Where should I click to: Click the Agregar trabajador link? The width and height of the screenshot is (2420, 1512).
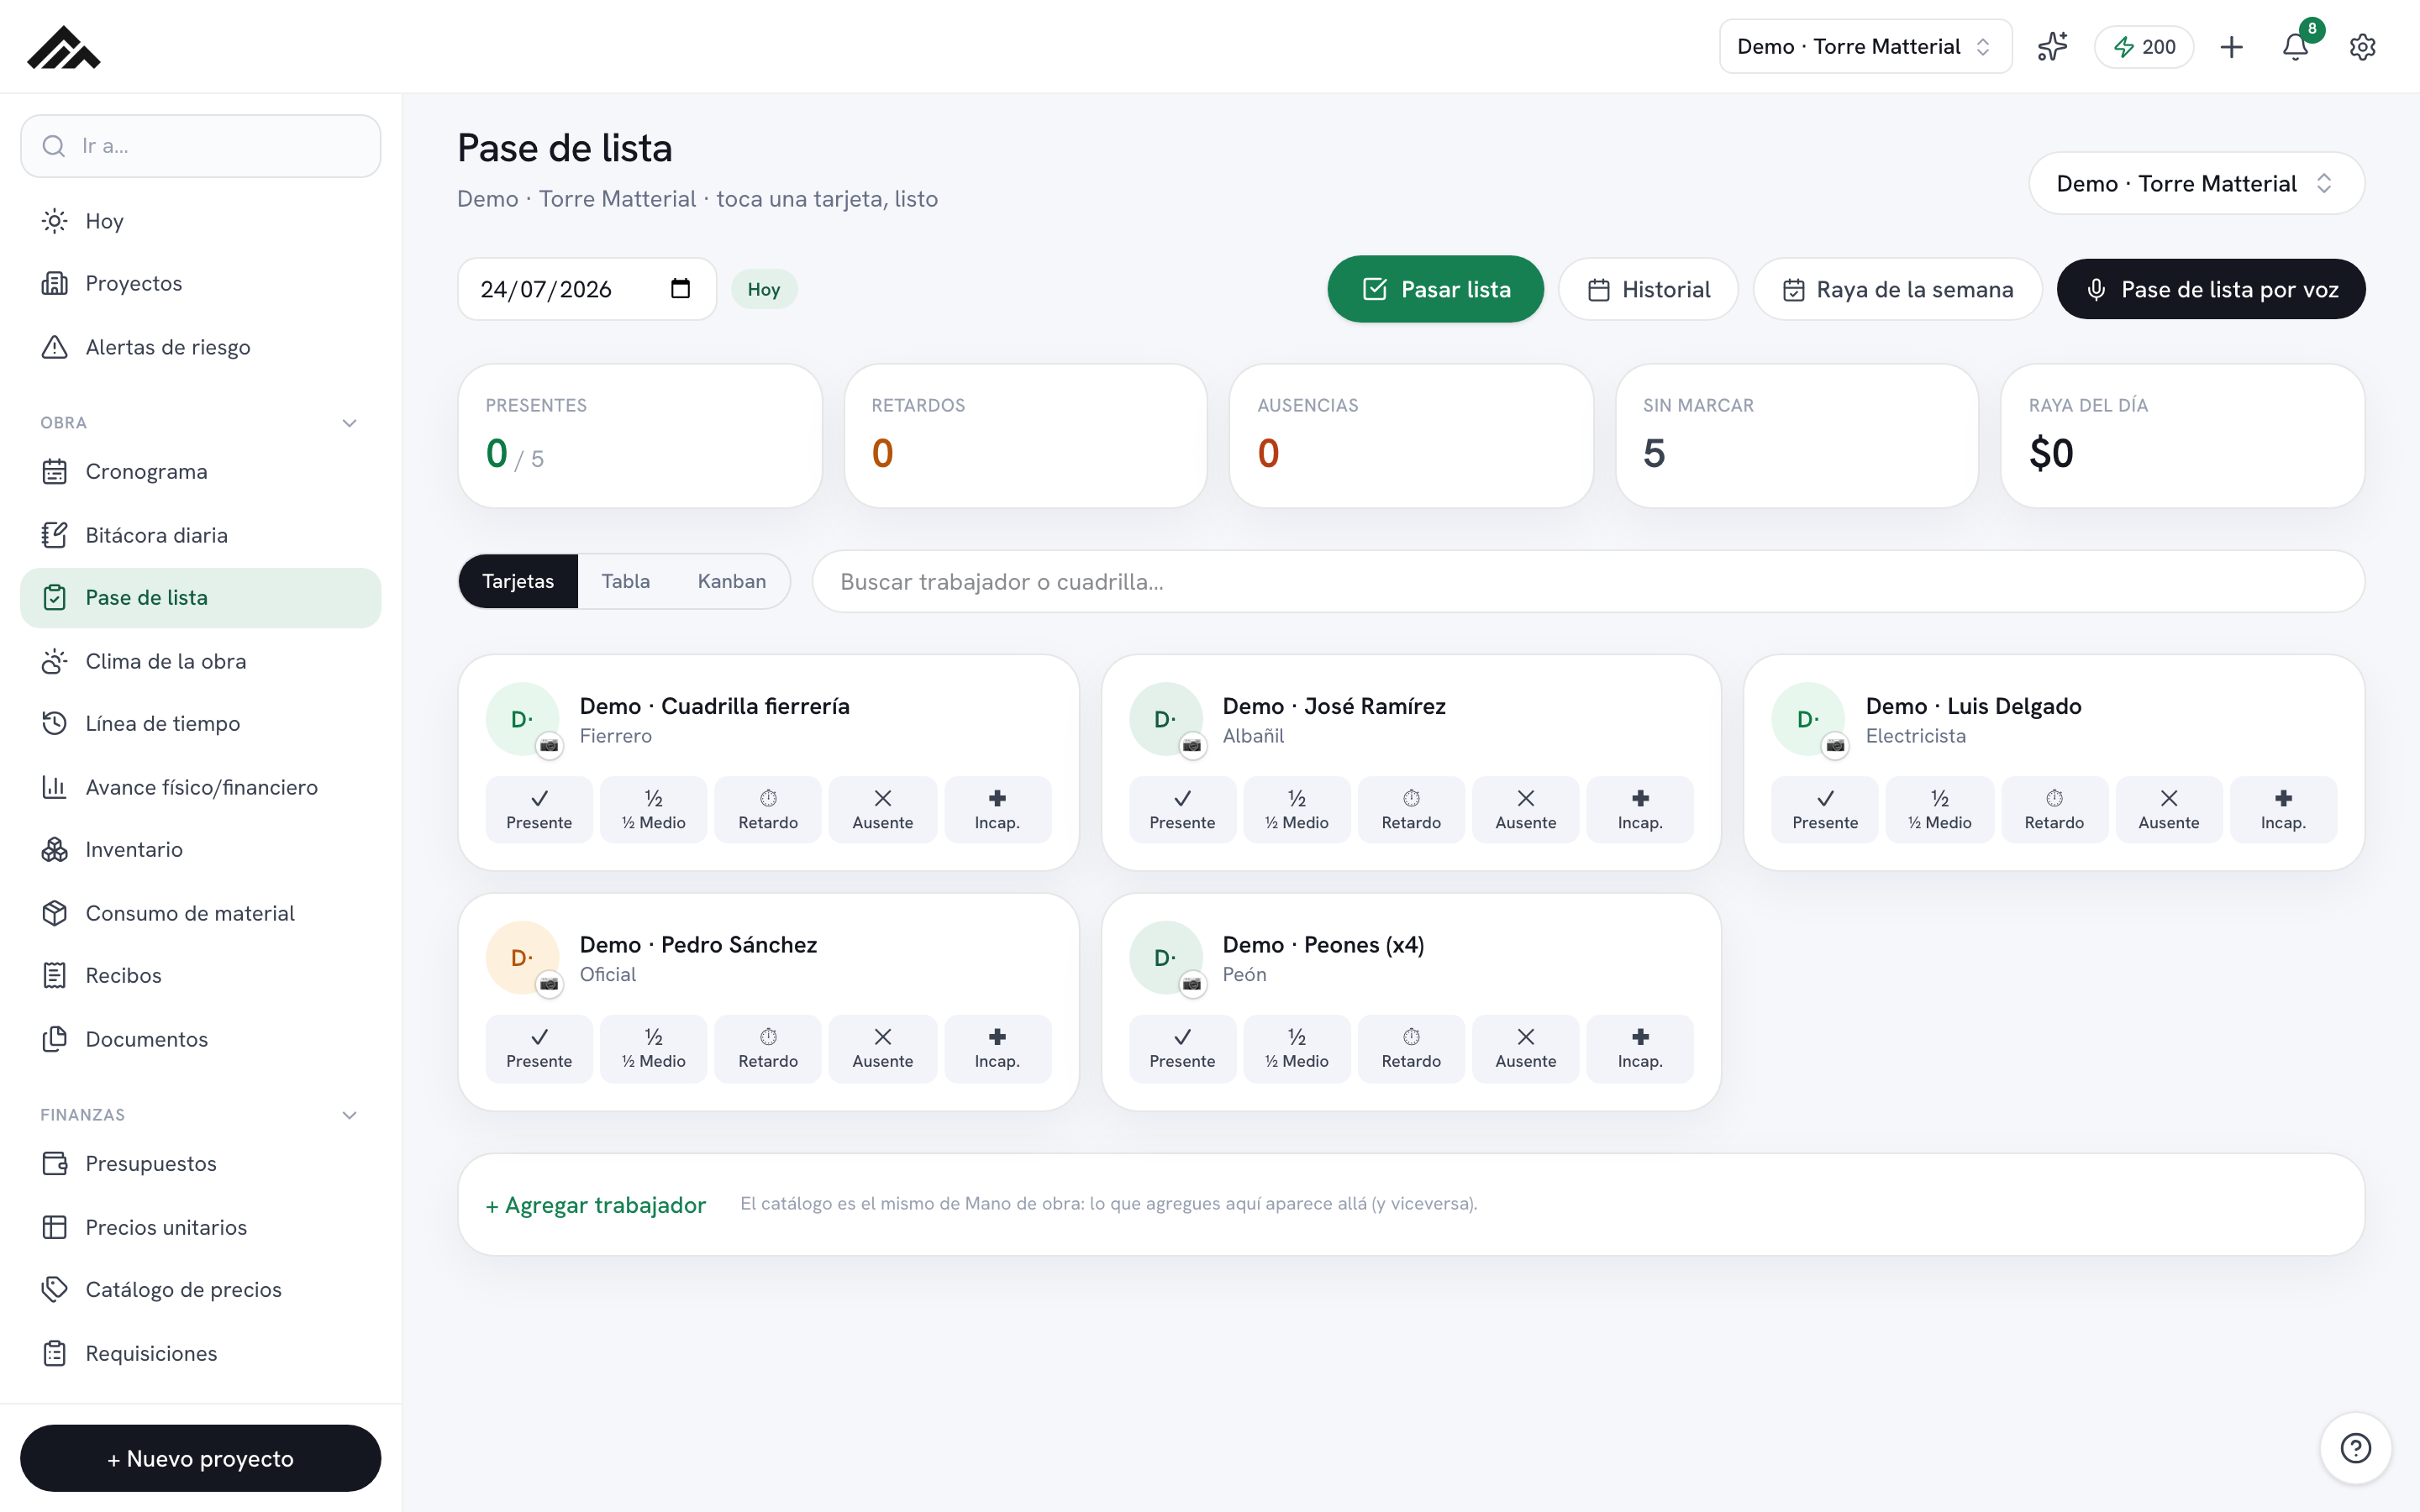[596, 1205]
